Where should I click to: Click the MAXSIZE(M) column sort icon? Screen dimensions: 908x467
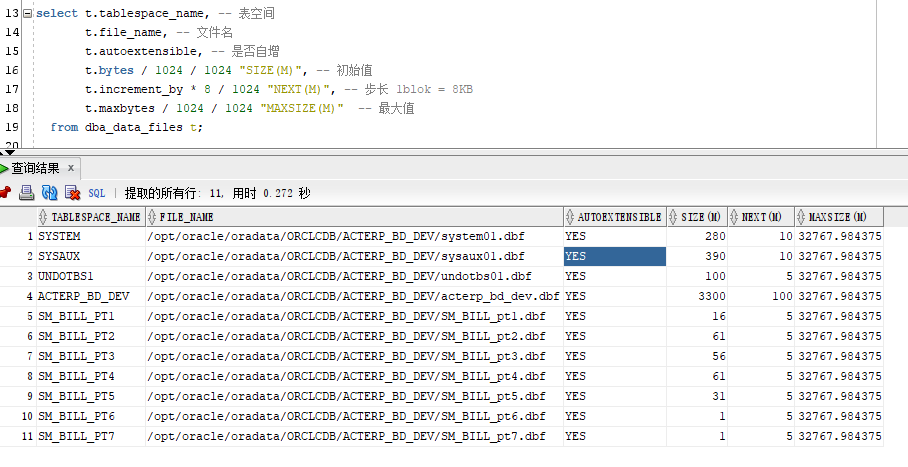(802, 217)
